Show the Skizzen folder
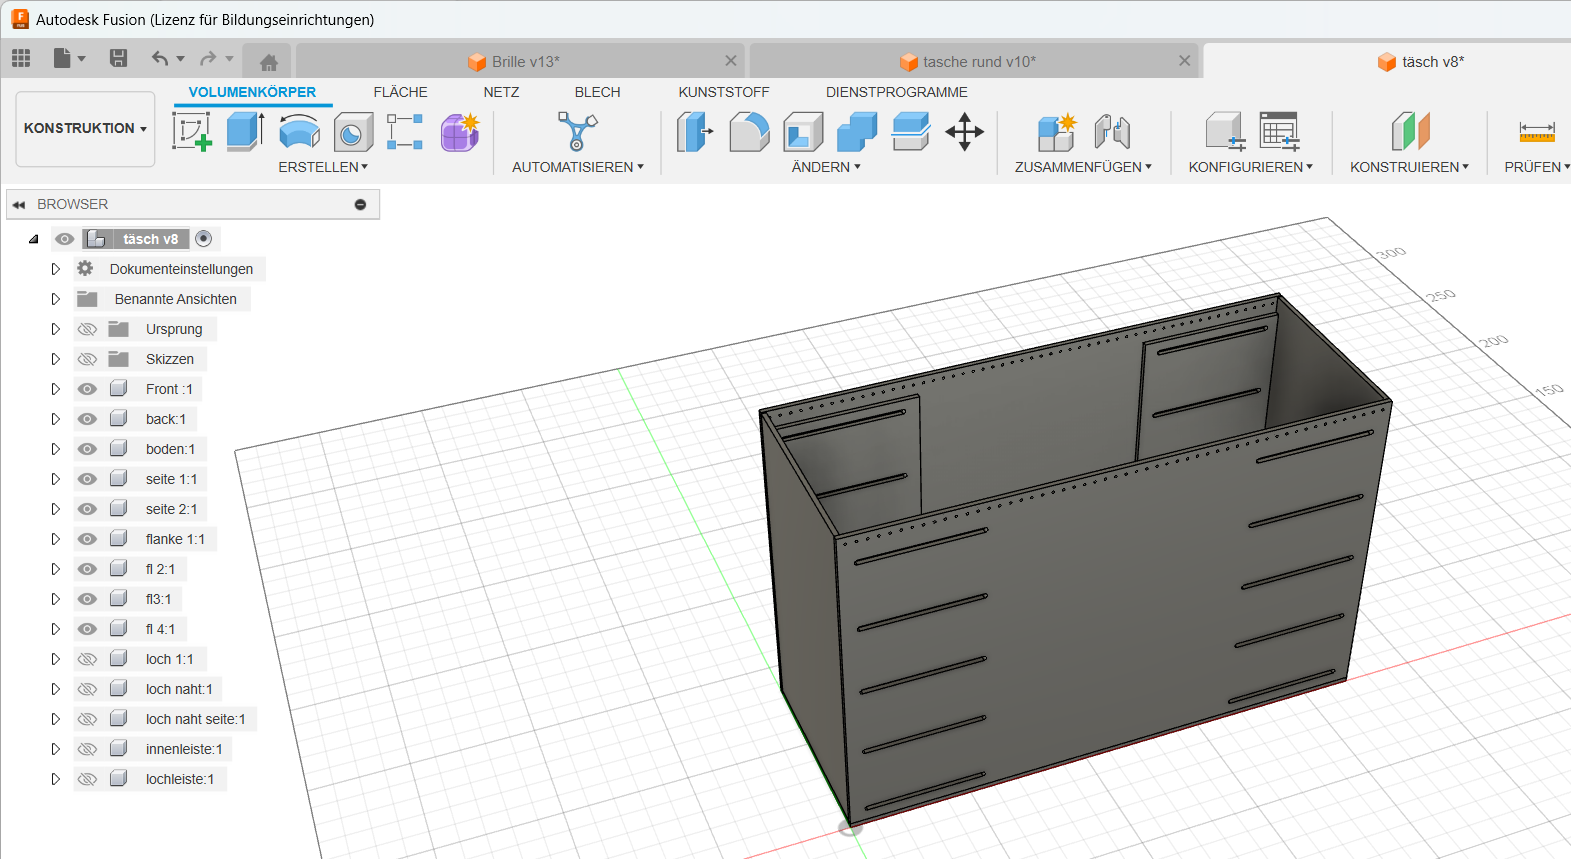Image resolution: width=1571 pixels, height=859 pixels. [88, 359]
